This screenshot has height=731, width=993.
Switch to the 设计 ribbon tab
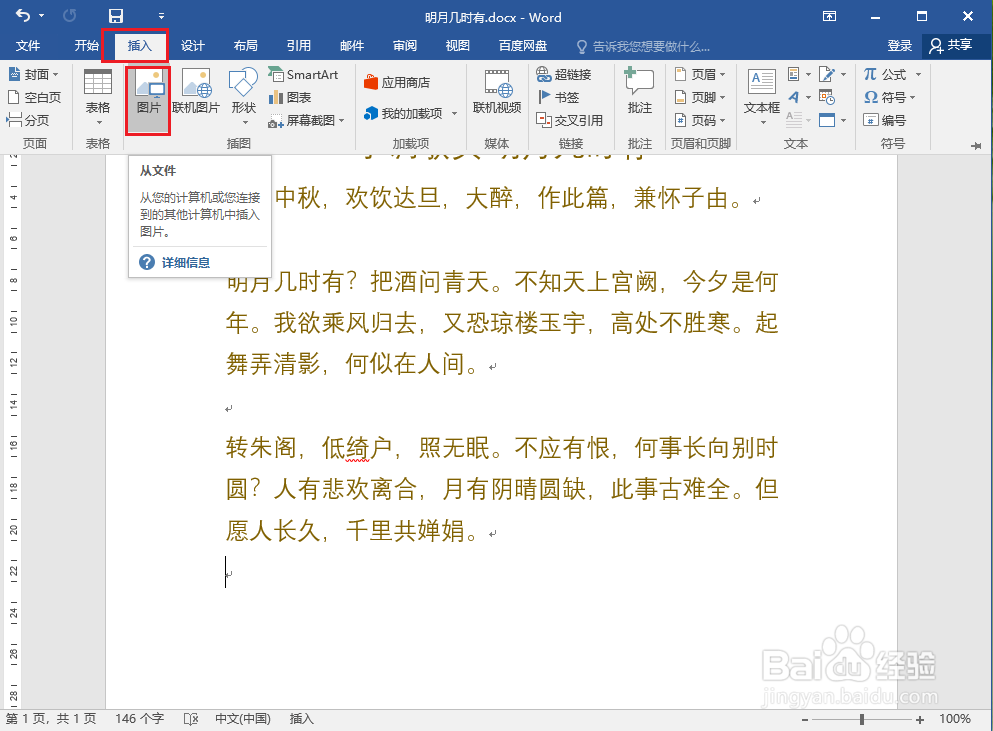pos(193,45)
